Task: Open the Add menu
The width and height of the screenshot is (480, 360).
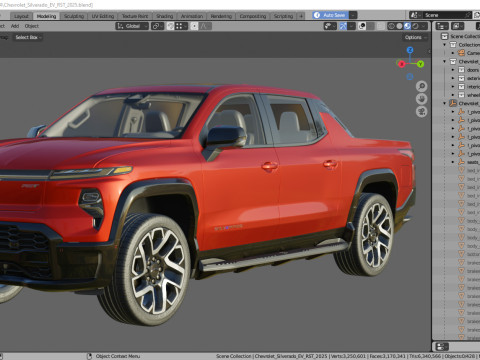Action: pos(15,26)
